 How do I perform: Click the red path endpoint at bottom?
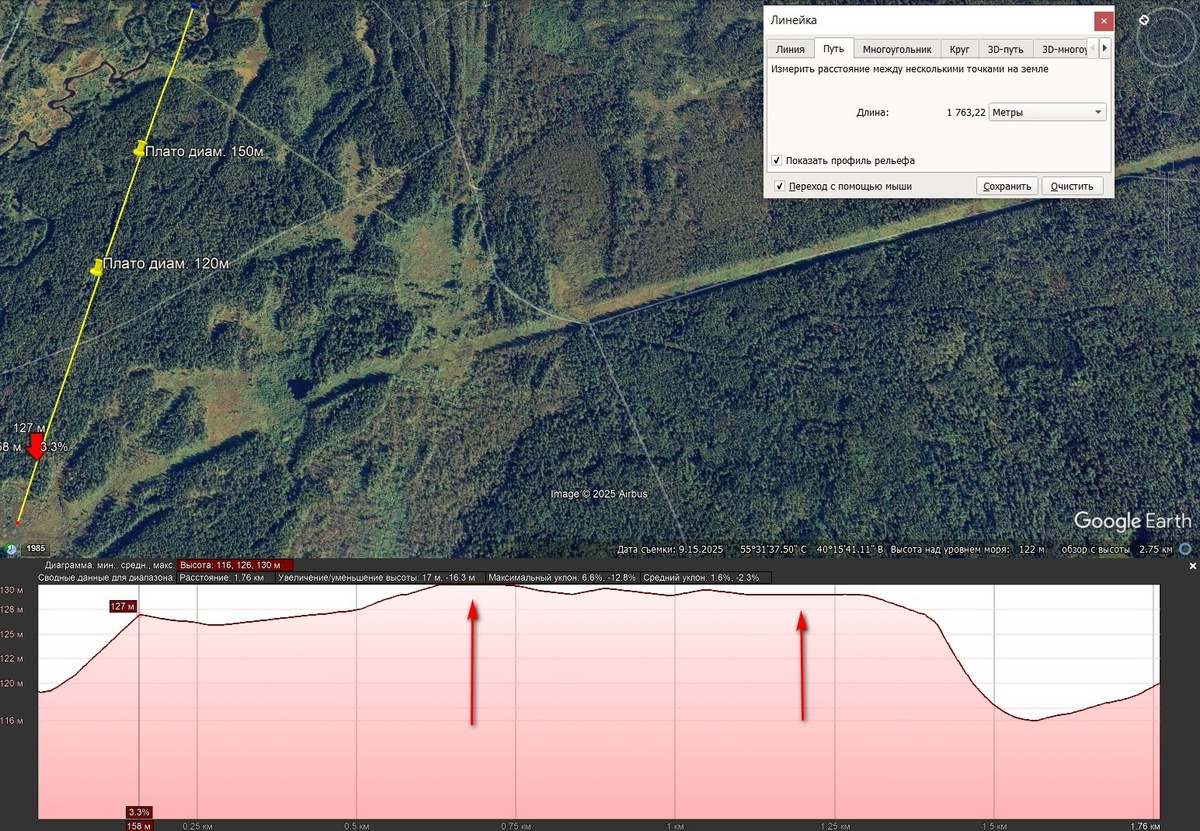point(18,521)
